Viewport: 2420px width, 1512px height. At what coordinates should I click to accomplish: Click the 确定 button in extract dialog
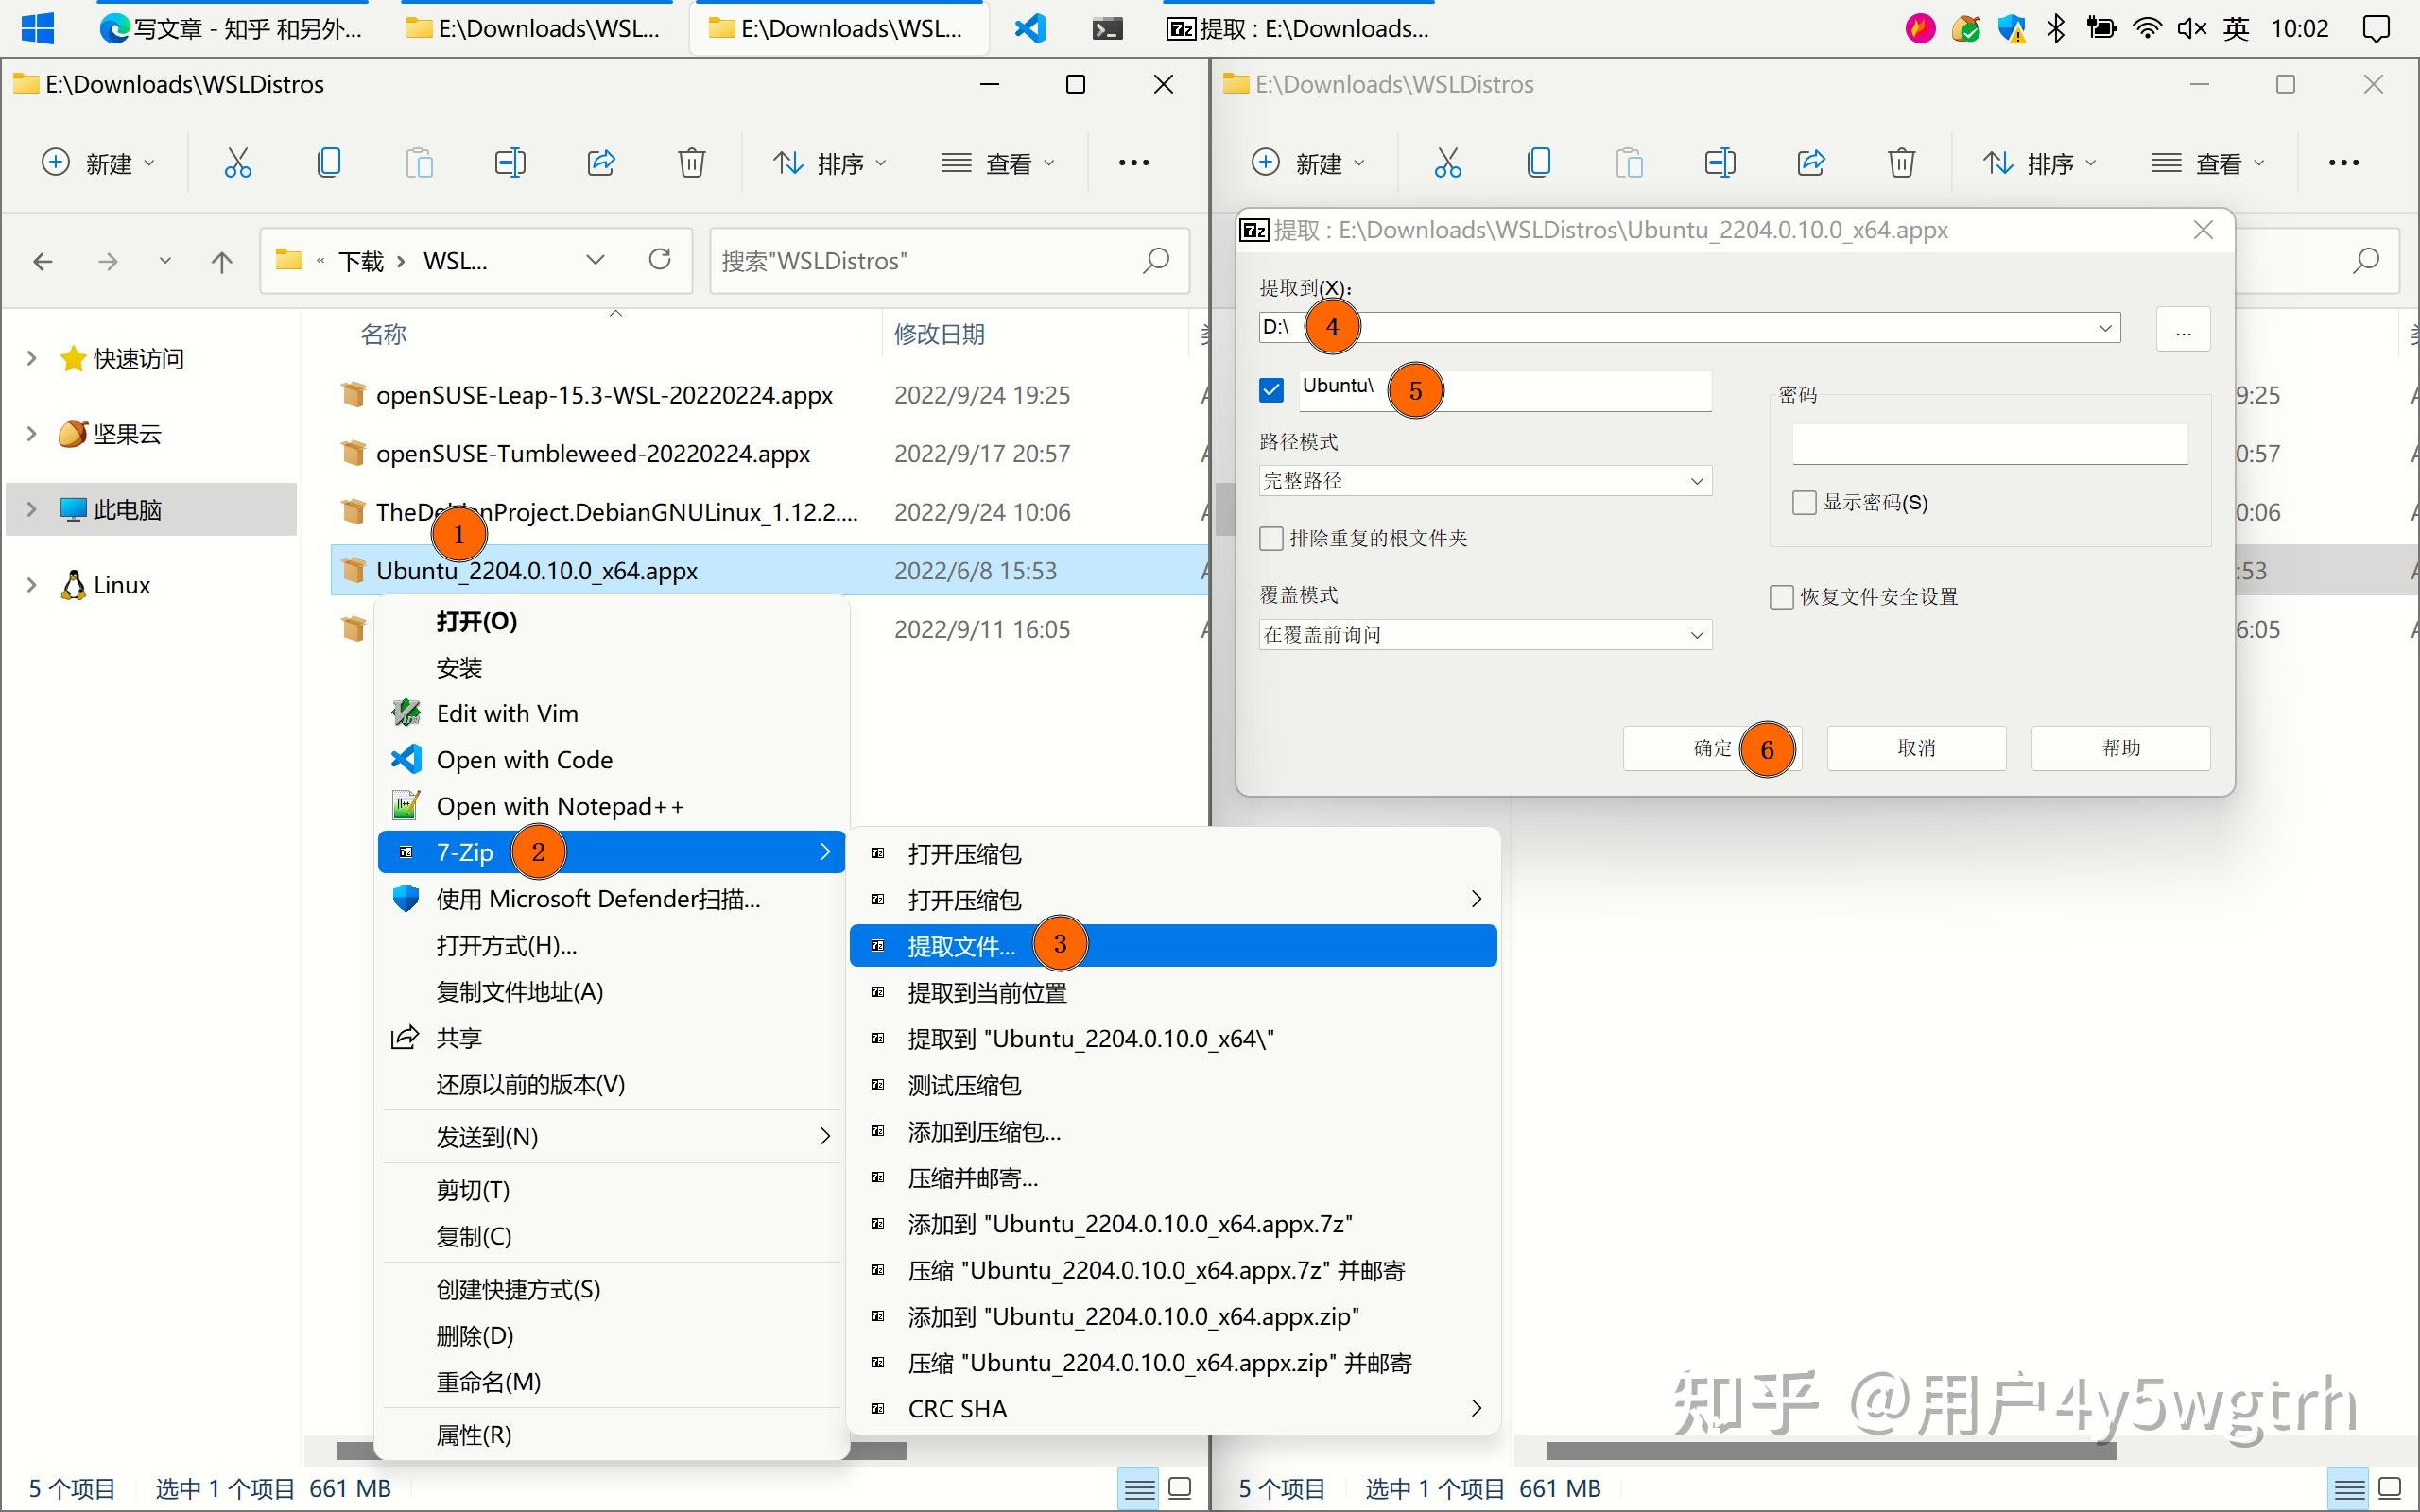1712,748
